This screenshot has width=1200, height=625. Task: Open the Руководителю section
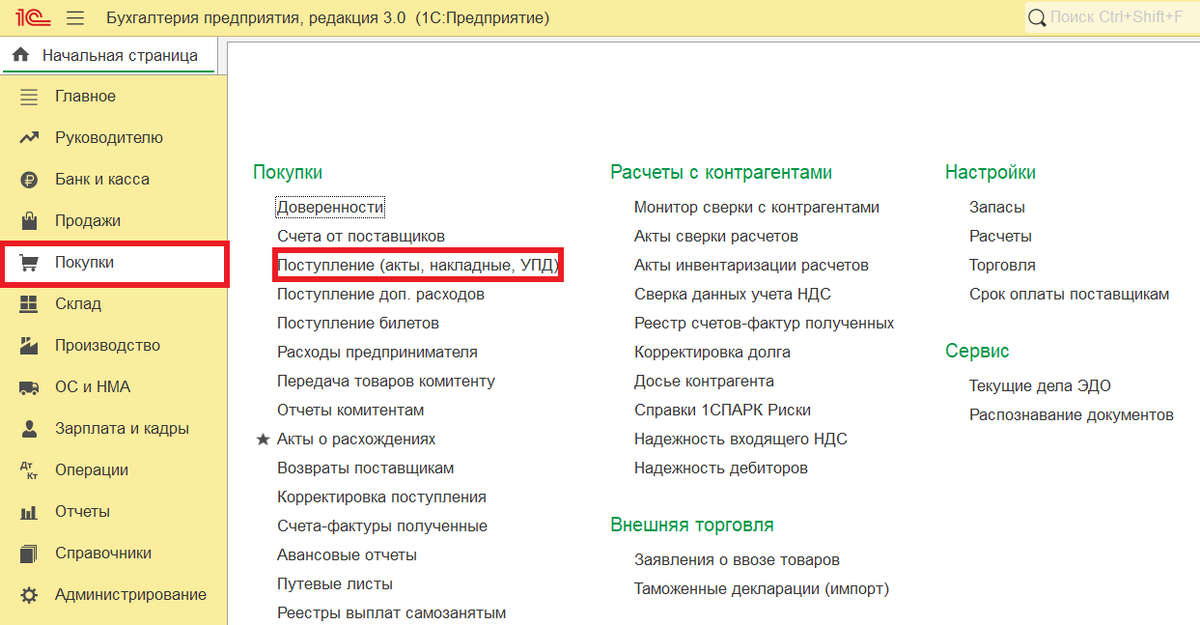coord(109,138)
